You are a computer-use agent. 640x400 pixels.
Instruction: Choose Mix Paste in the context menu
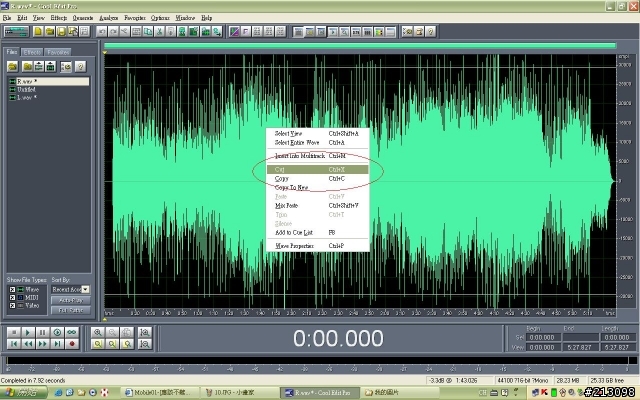(318, 205)
